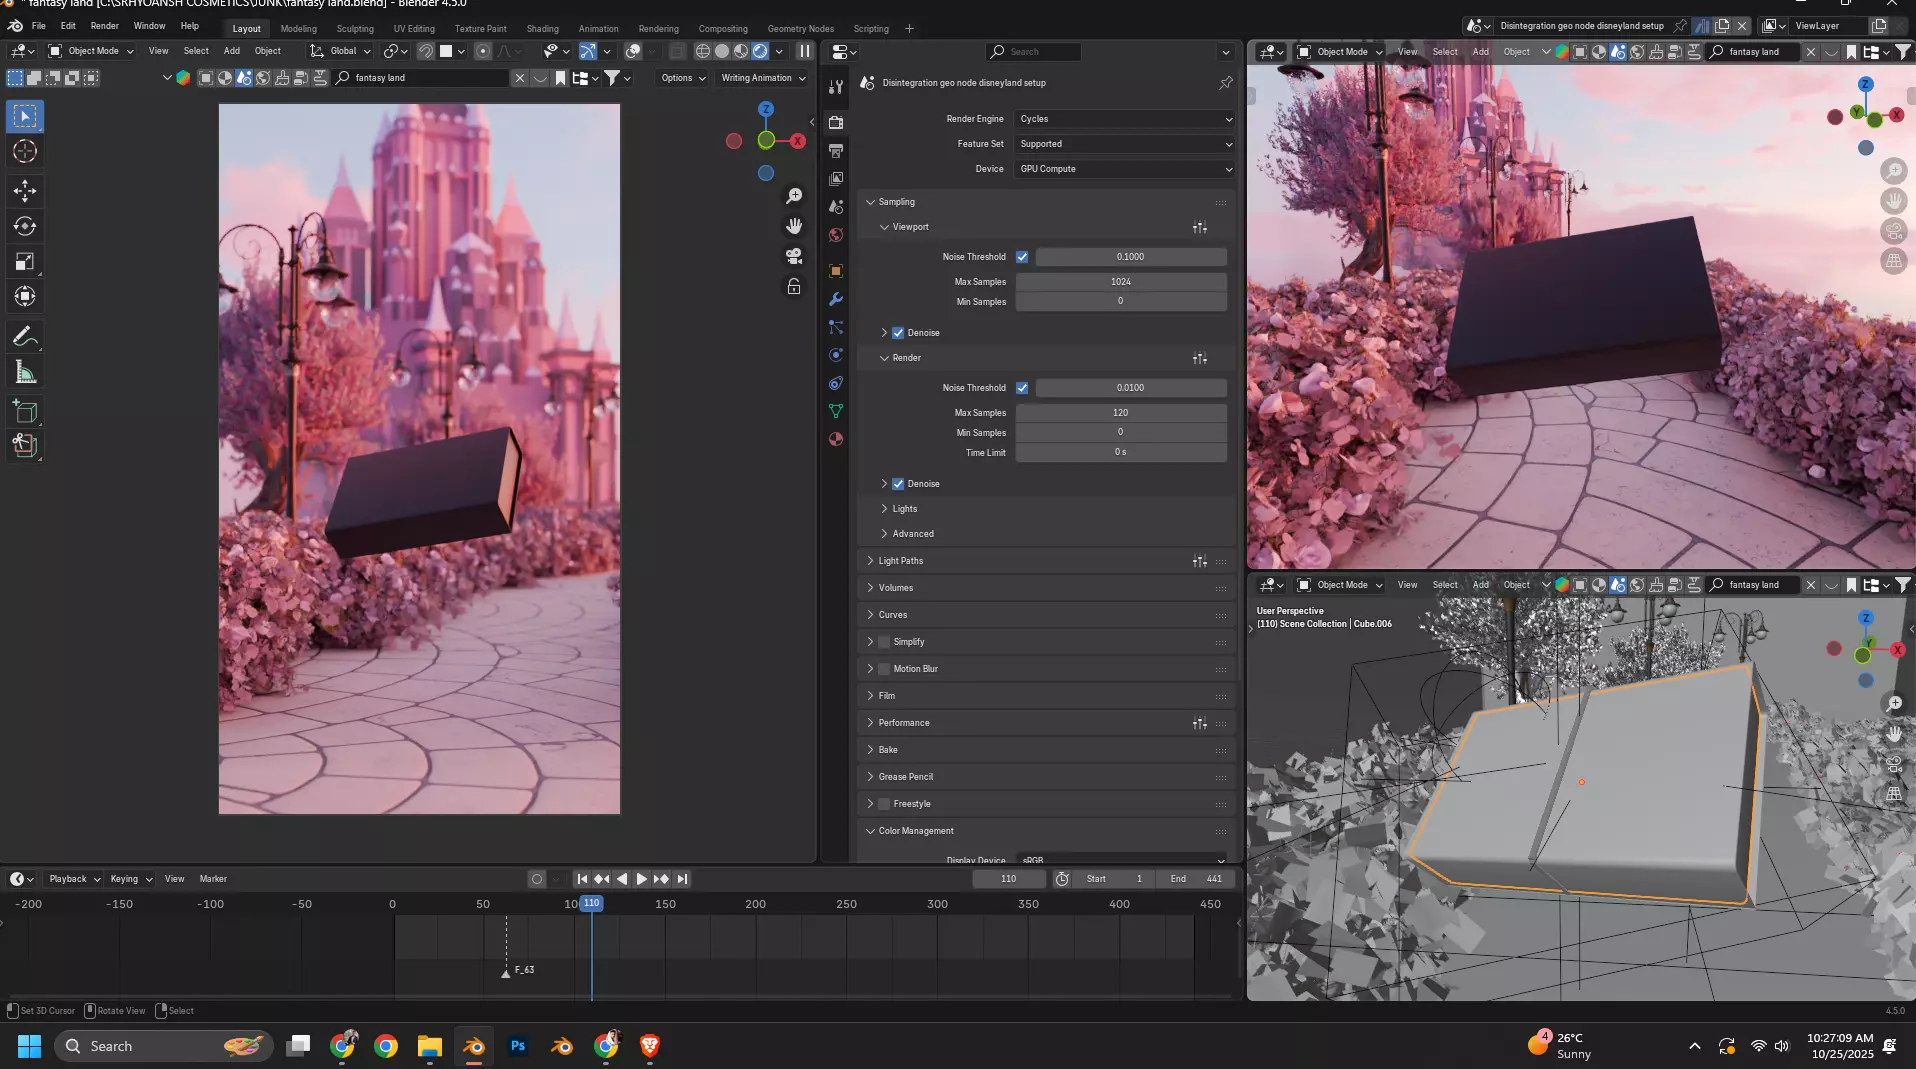This screenshot has height=1069, width=1916.
Task: Open the Keying menu in timeline
Action: pyautogui.click(x=130, y=879)
